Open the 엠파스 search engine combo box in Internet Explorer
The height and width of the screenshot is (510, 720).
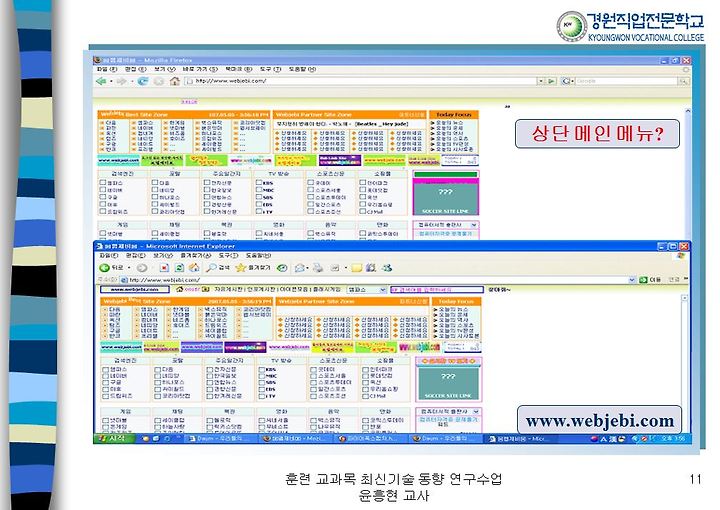[366, 290]
